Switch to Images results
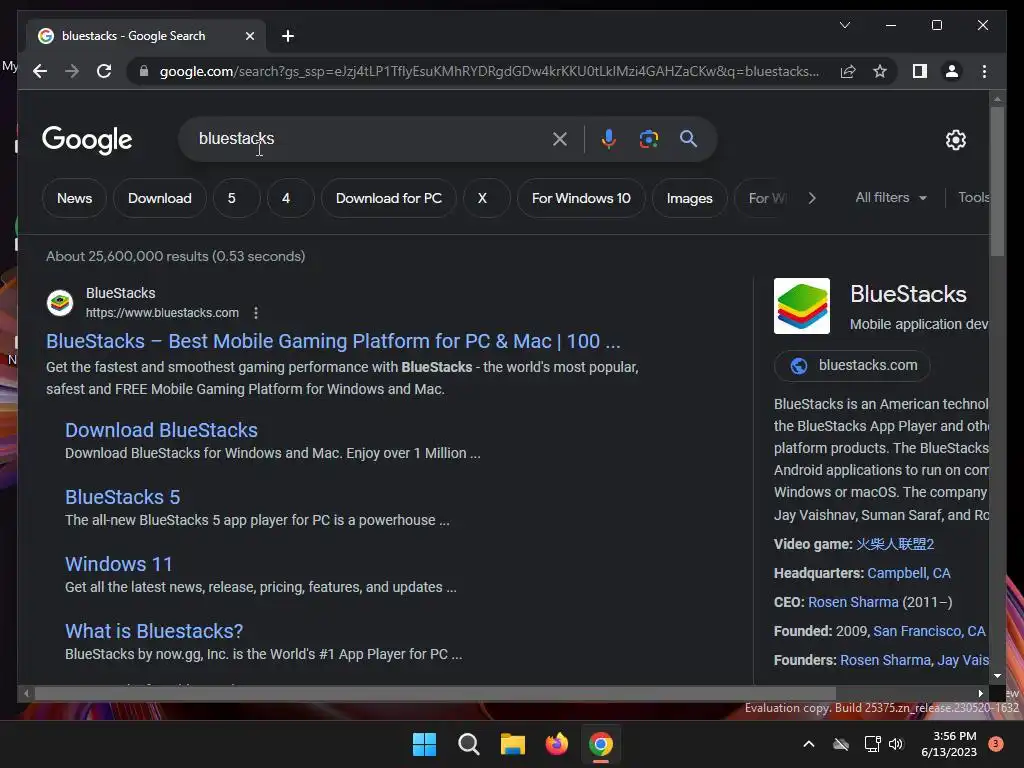The width and height of the screenshot is (1024, 768). coord(689,198)
